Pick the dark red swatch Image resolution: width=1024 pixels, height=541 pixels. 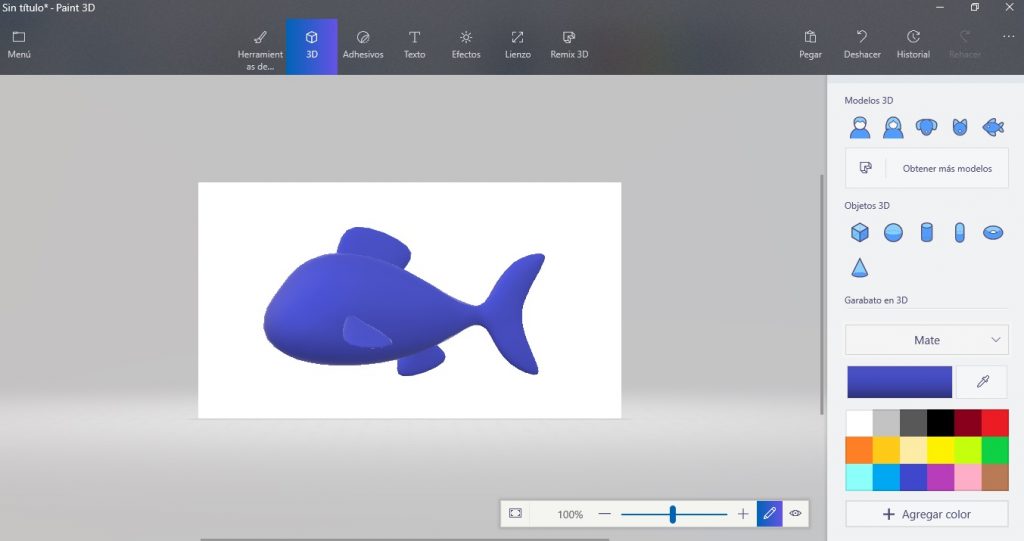pyautogui.click(x=968, y=423)
